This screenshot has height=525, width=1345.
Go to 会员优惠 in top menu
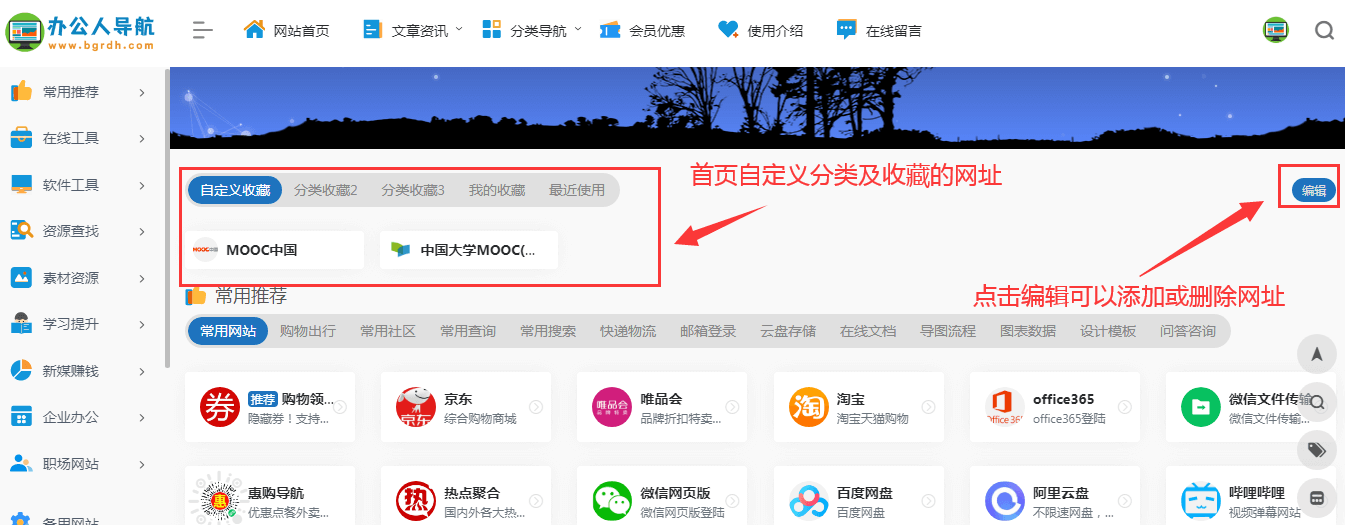(643, 30)
